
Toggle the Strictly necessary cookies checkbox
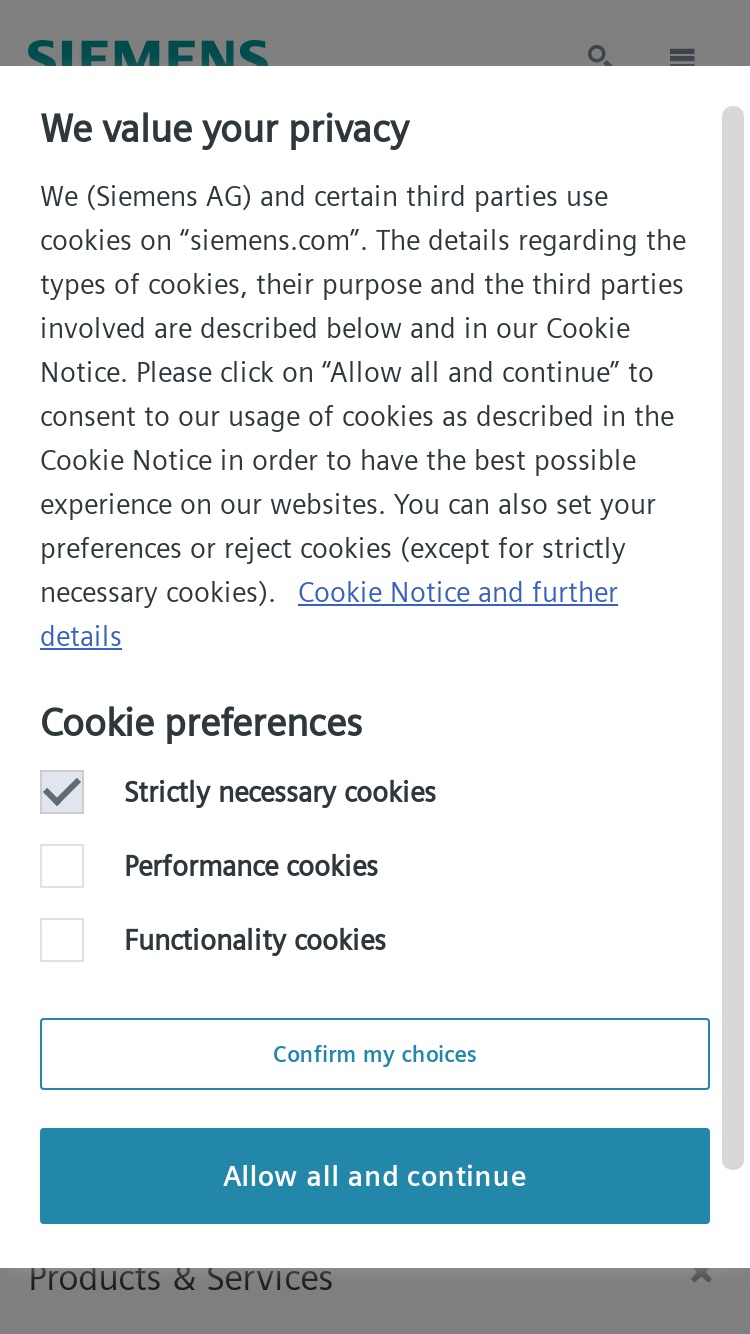62,792
